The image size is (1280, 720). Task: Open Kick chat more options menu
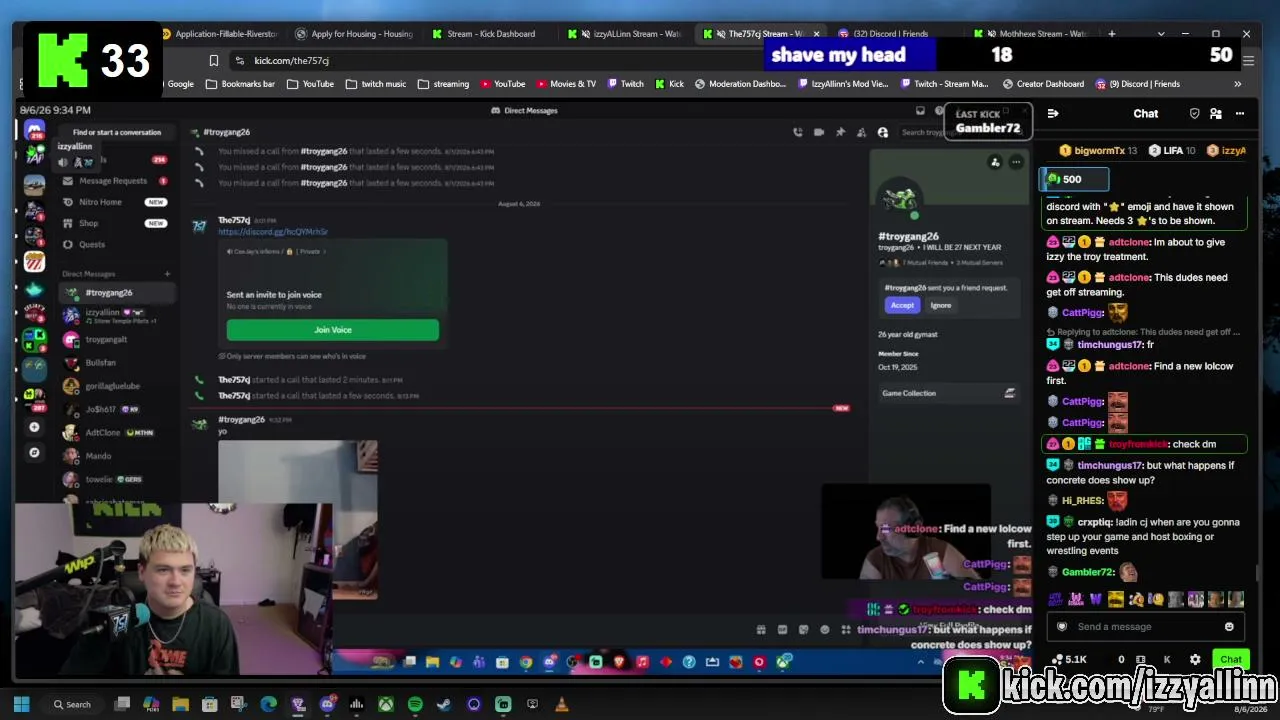pyautogui.click(x=1240, y=114)
